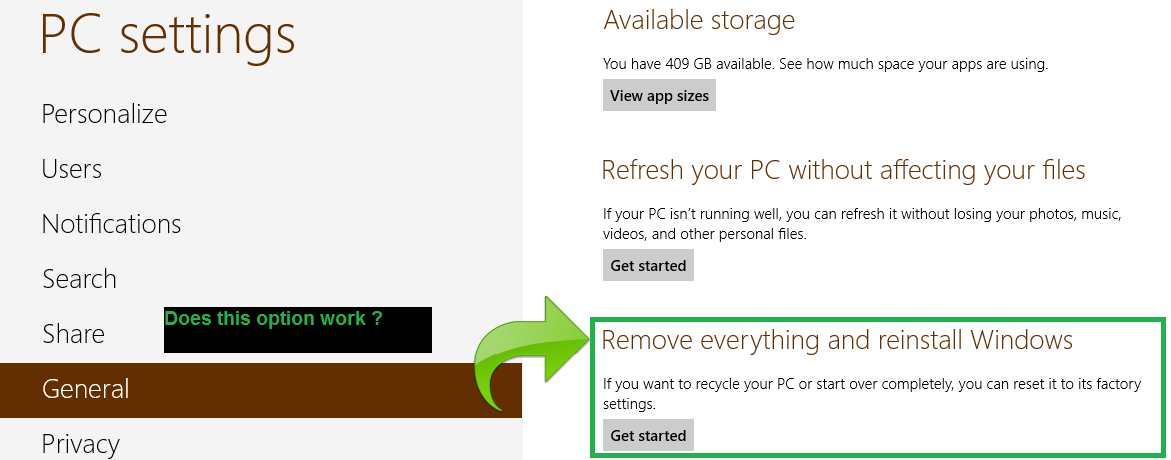1171x460 pixels.
Task: Click Get started under Remove everything
Action: (648, 435)
